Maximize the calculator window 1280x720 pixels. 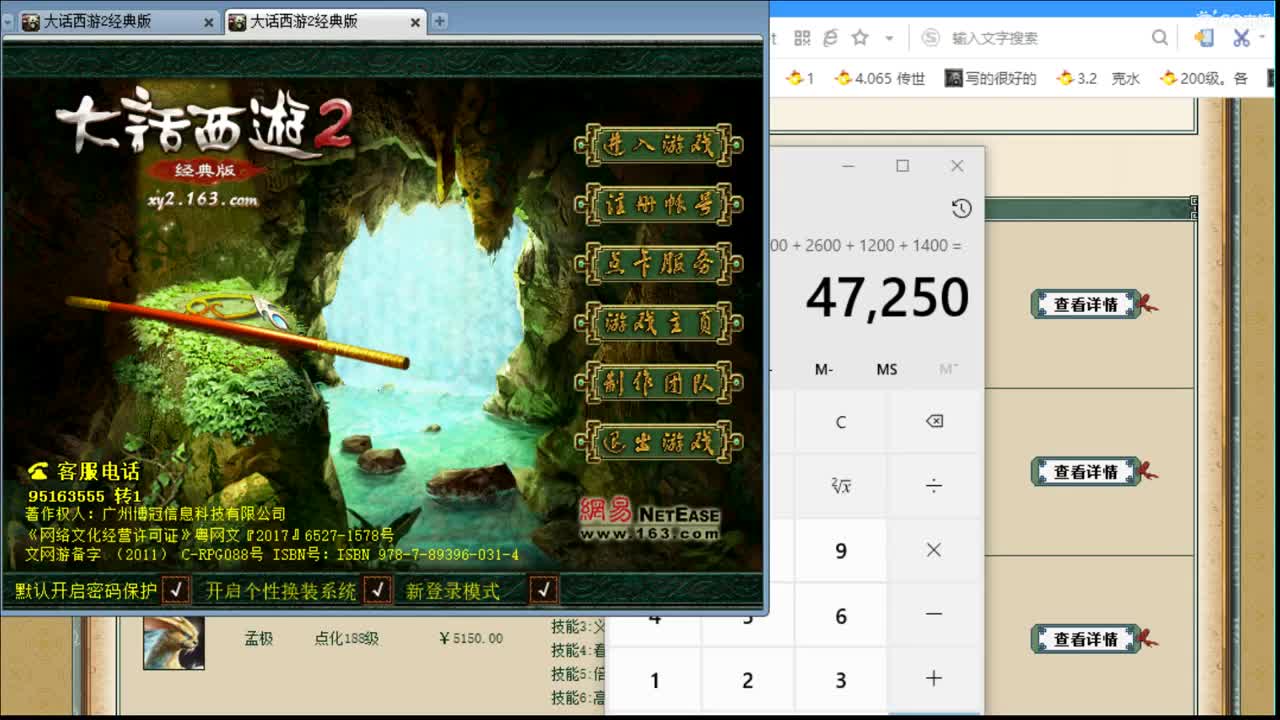(x=902, y=165)
